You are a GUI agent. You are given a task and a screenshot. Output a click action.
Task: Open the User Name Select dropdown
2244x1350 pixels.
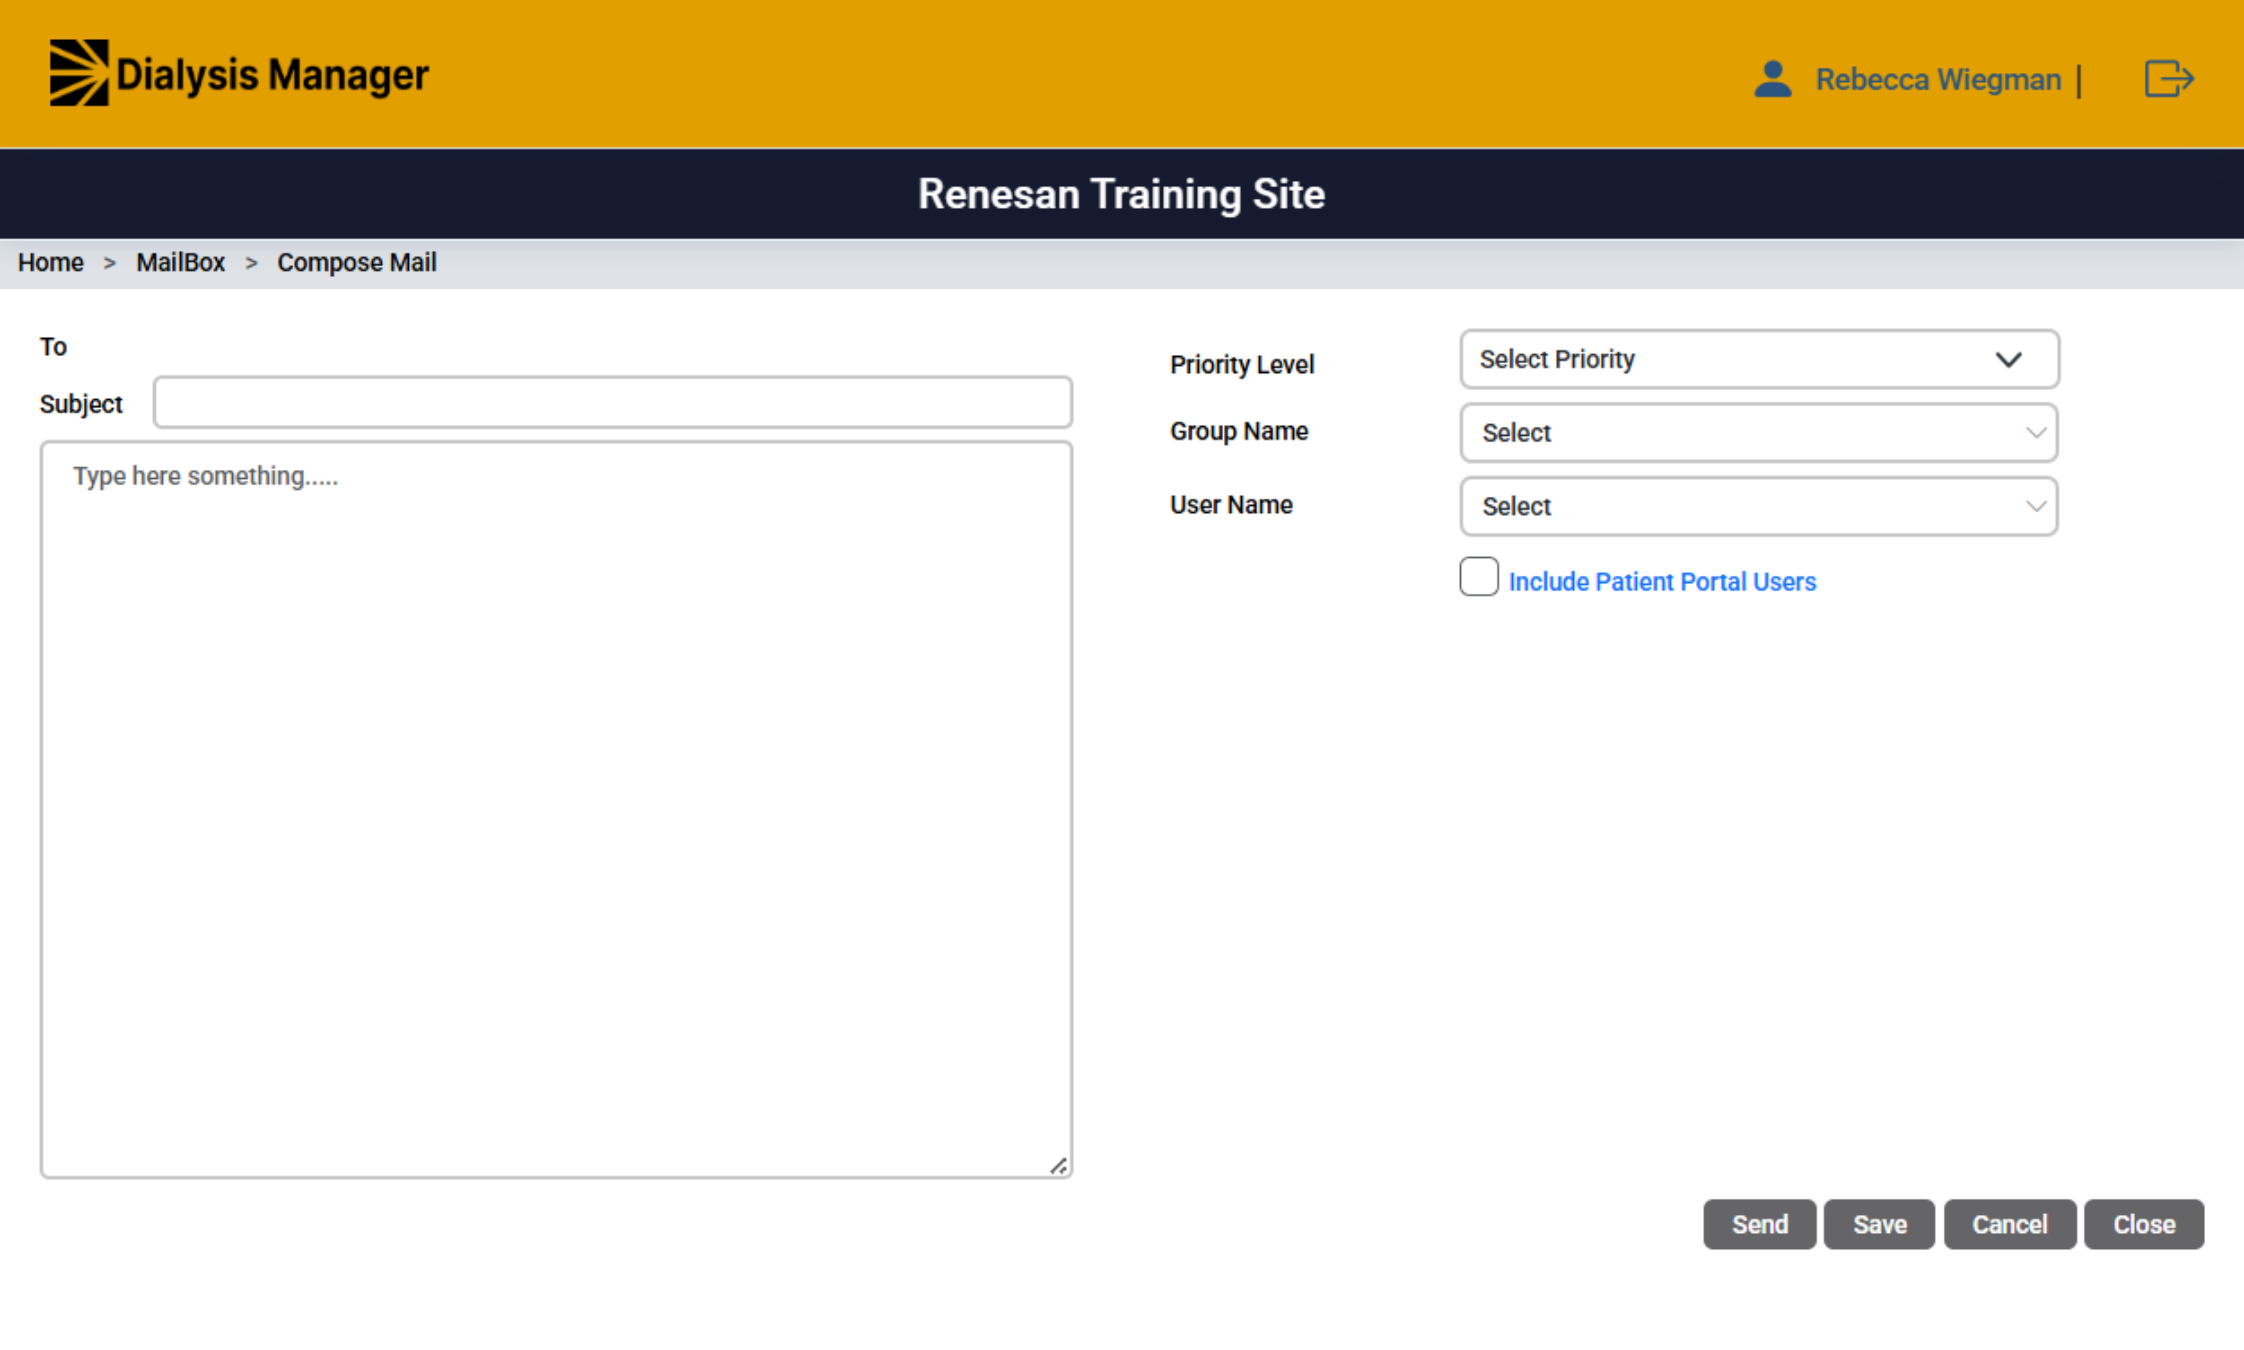[x=1759, y=506]
